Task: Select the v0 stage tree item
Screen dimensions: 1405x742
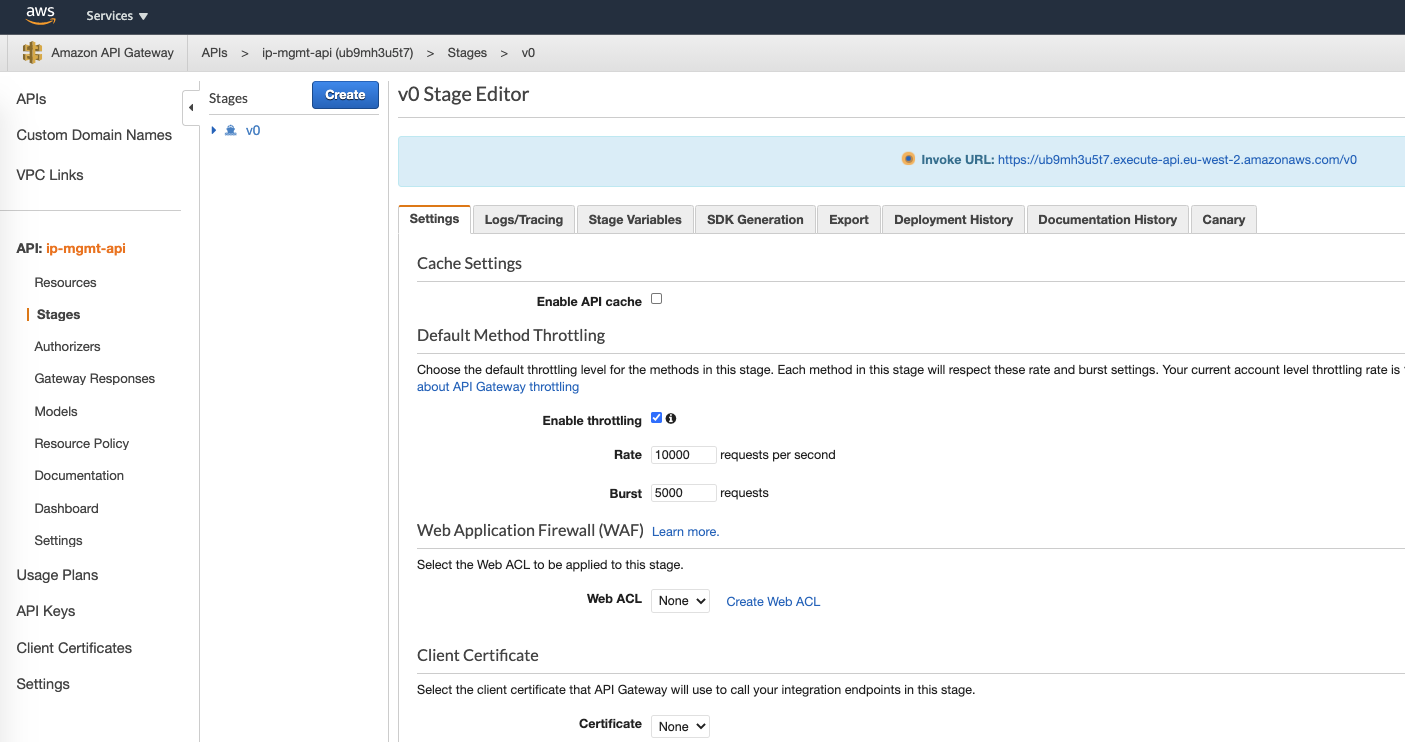Action: point(253,130)
